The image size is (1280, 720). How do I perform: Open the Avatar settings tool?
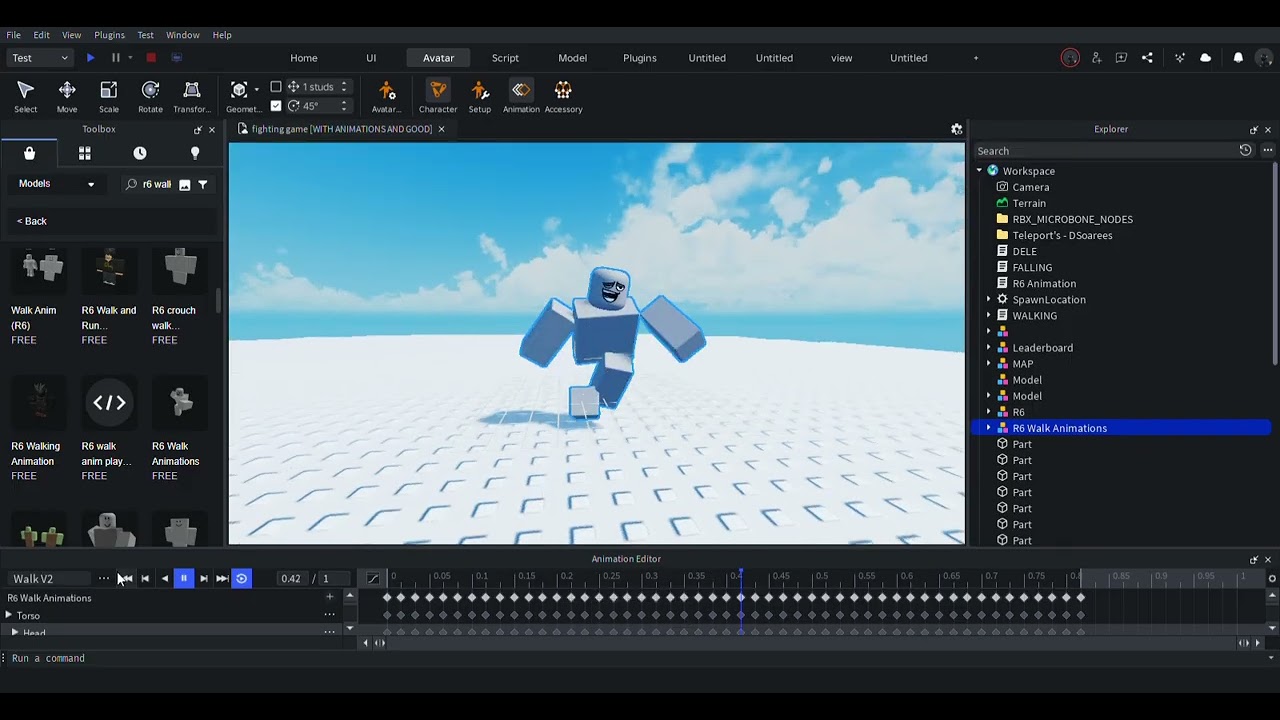point(387,96)
